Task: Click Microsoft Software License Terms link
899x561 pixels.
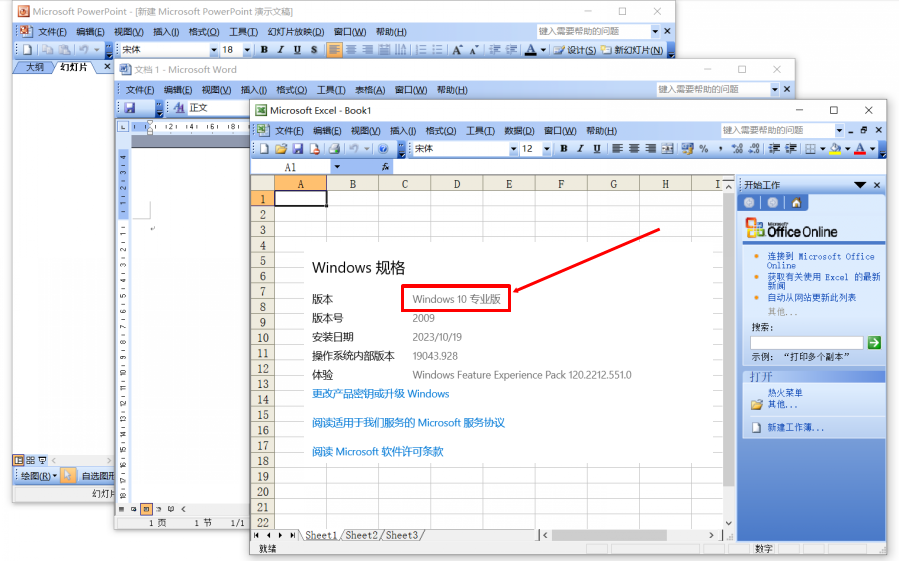Action: [x=377, y=451]
